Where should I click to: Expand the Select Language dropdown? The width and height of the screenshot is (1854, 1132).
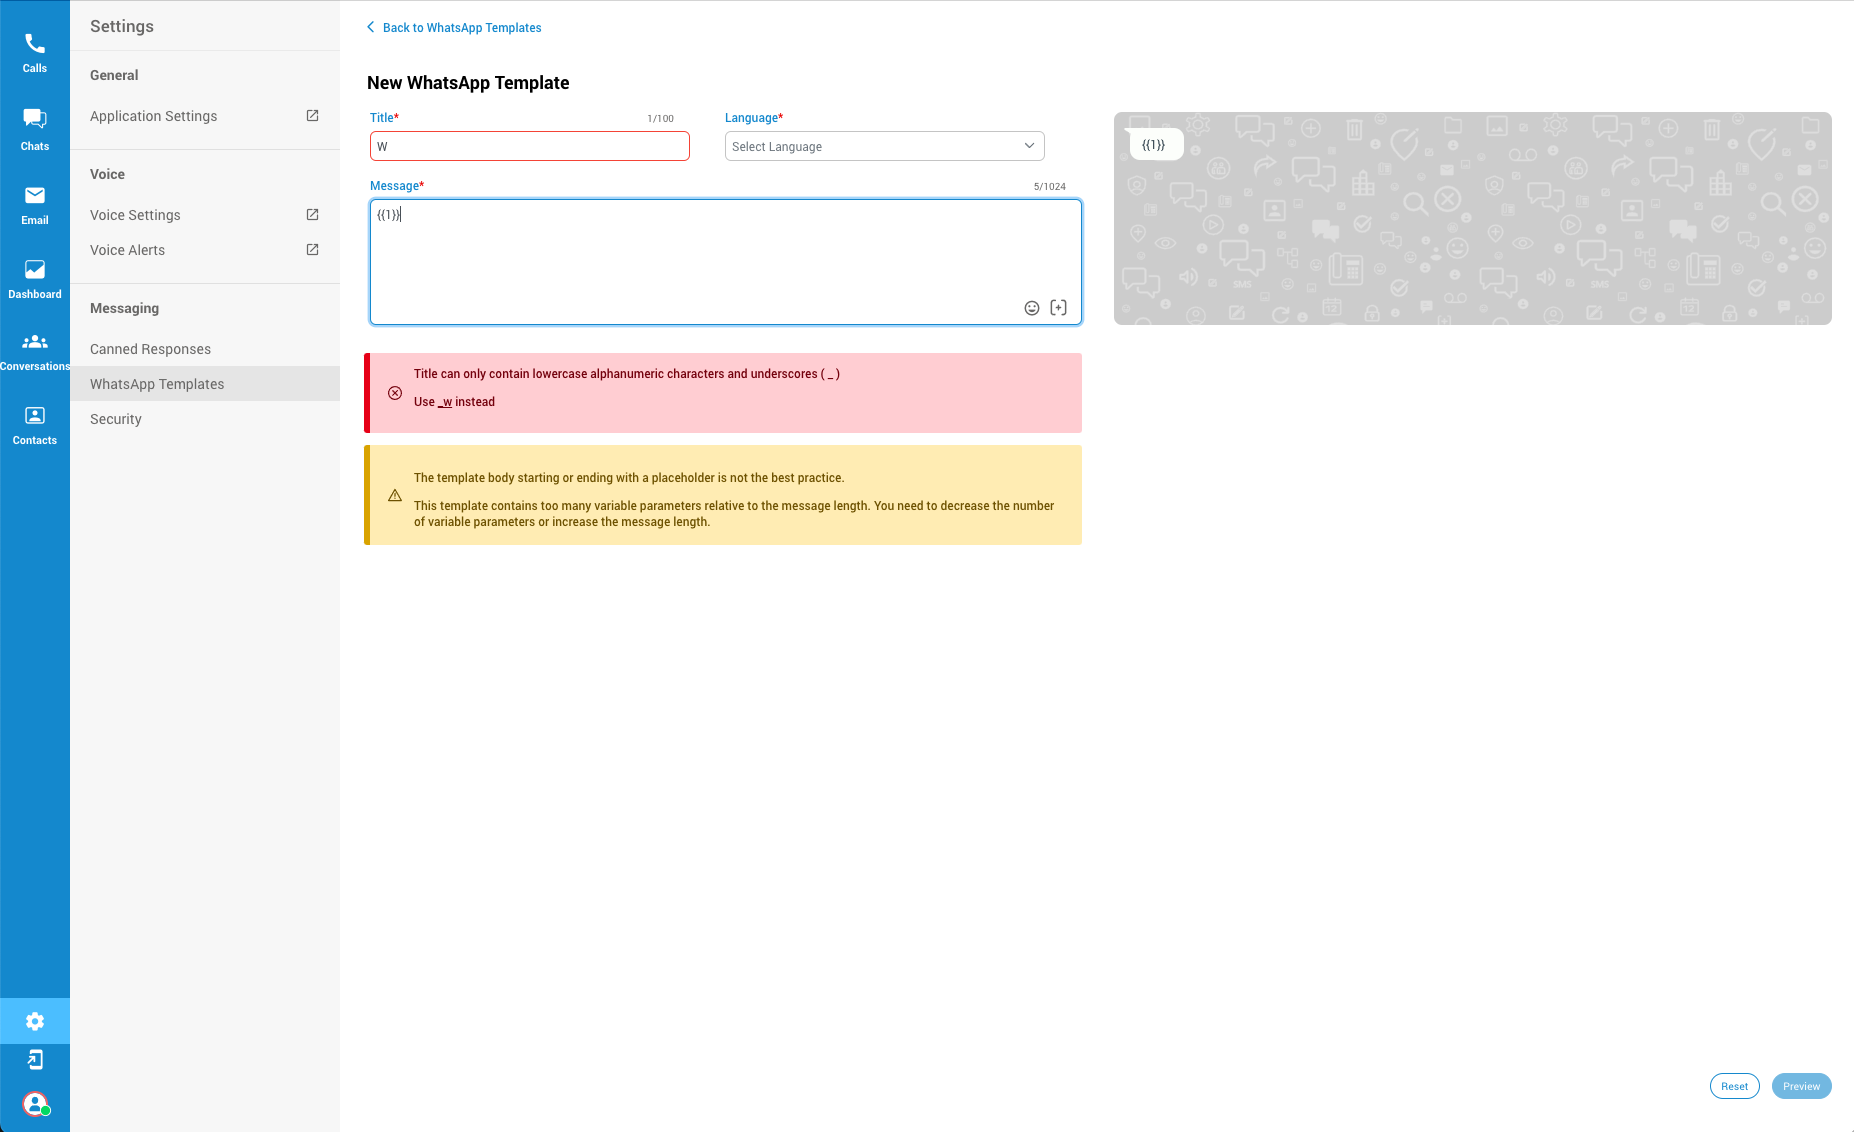(x=885, y=146)
